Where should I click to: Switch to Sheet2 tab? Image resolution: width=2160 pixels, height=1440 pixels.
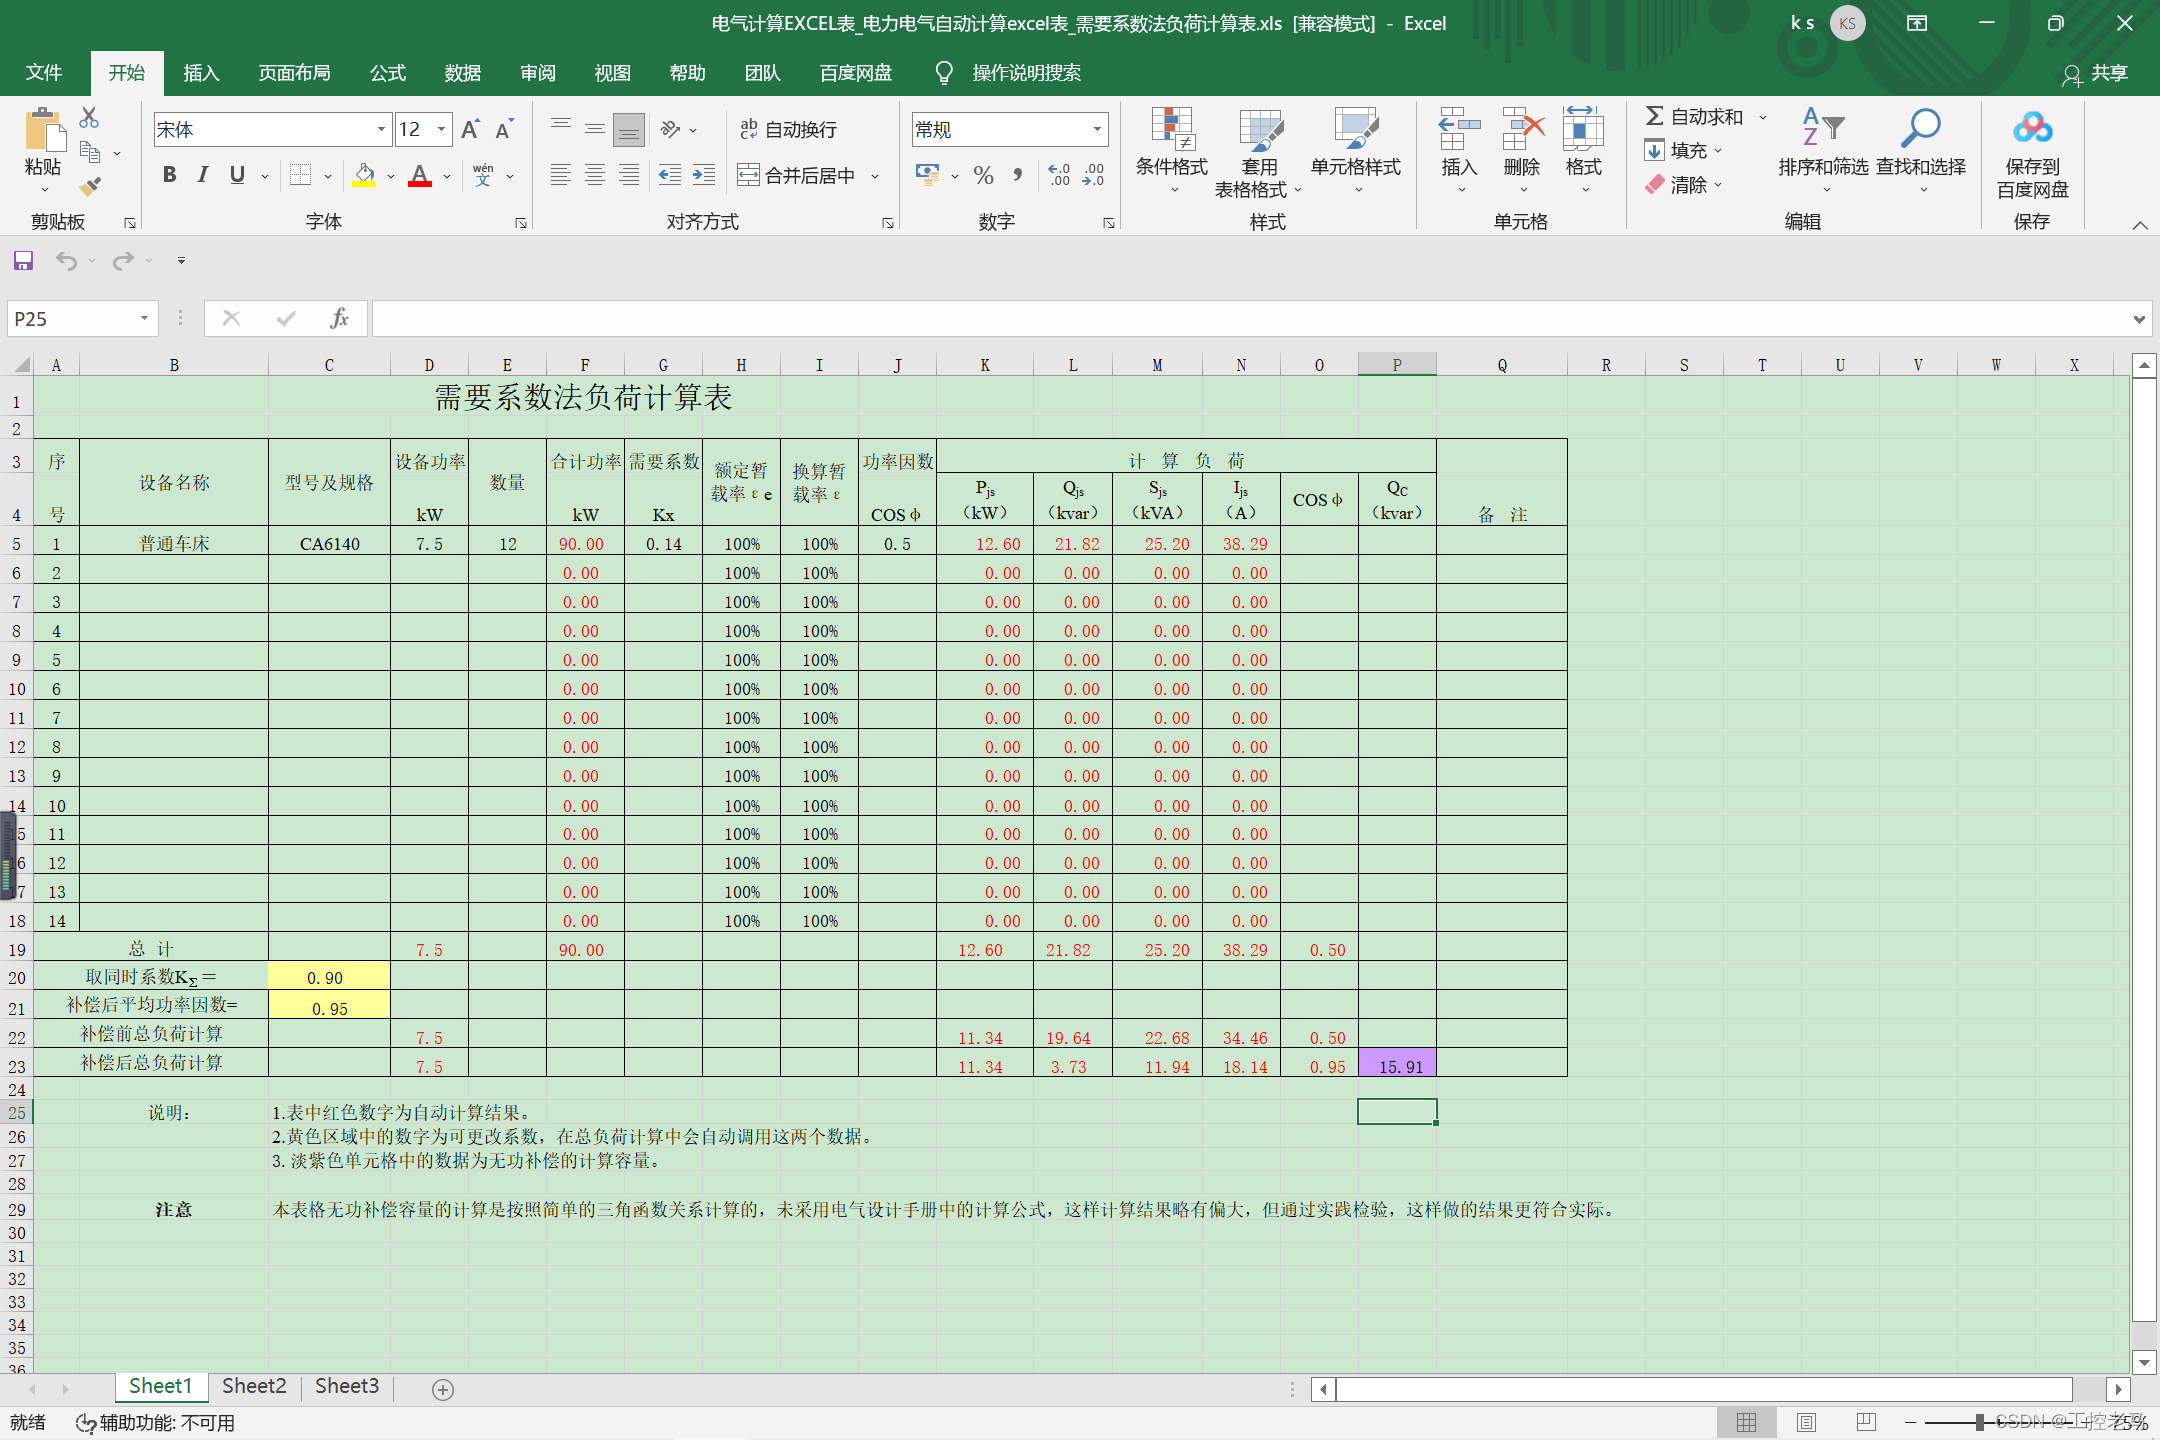pyautogui.click(x=254, y=1386)
